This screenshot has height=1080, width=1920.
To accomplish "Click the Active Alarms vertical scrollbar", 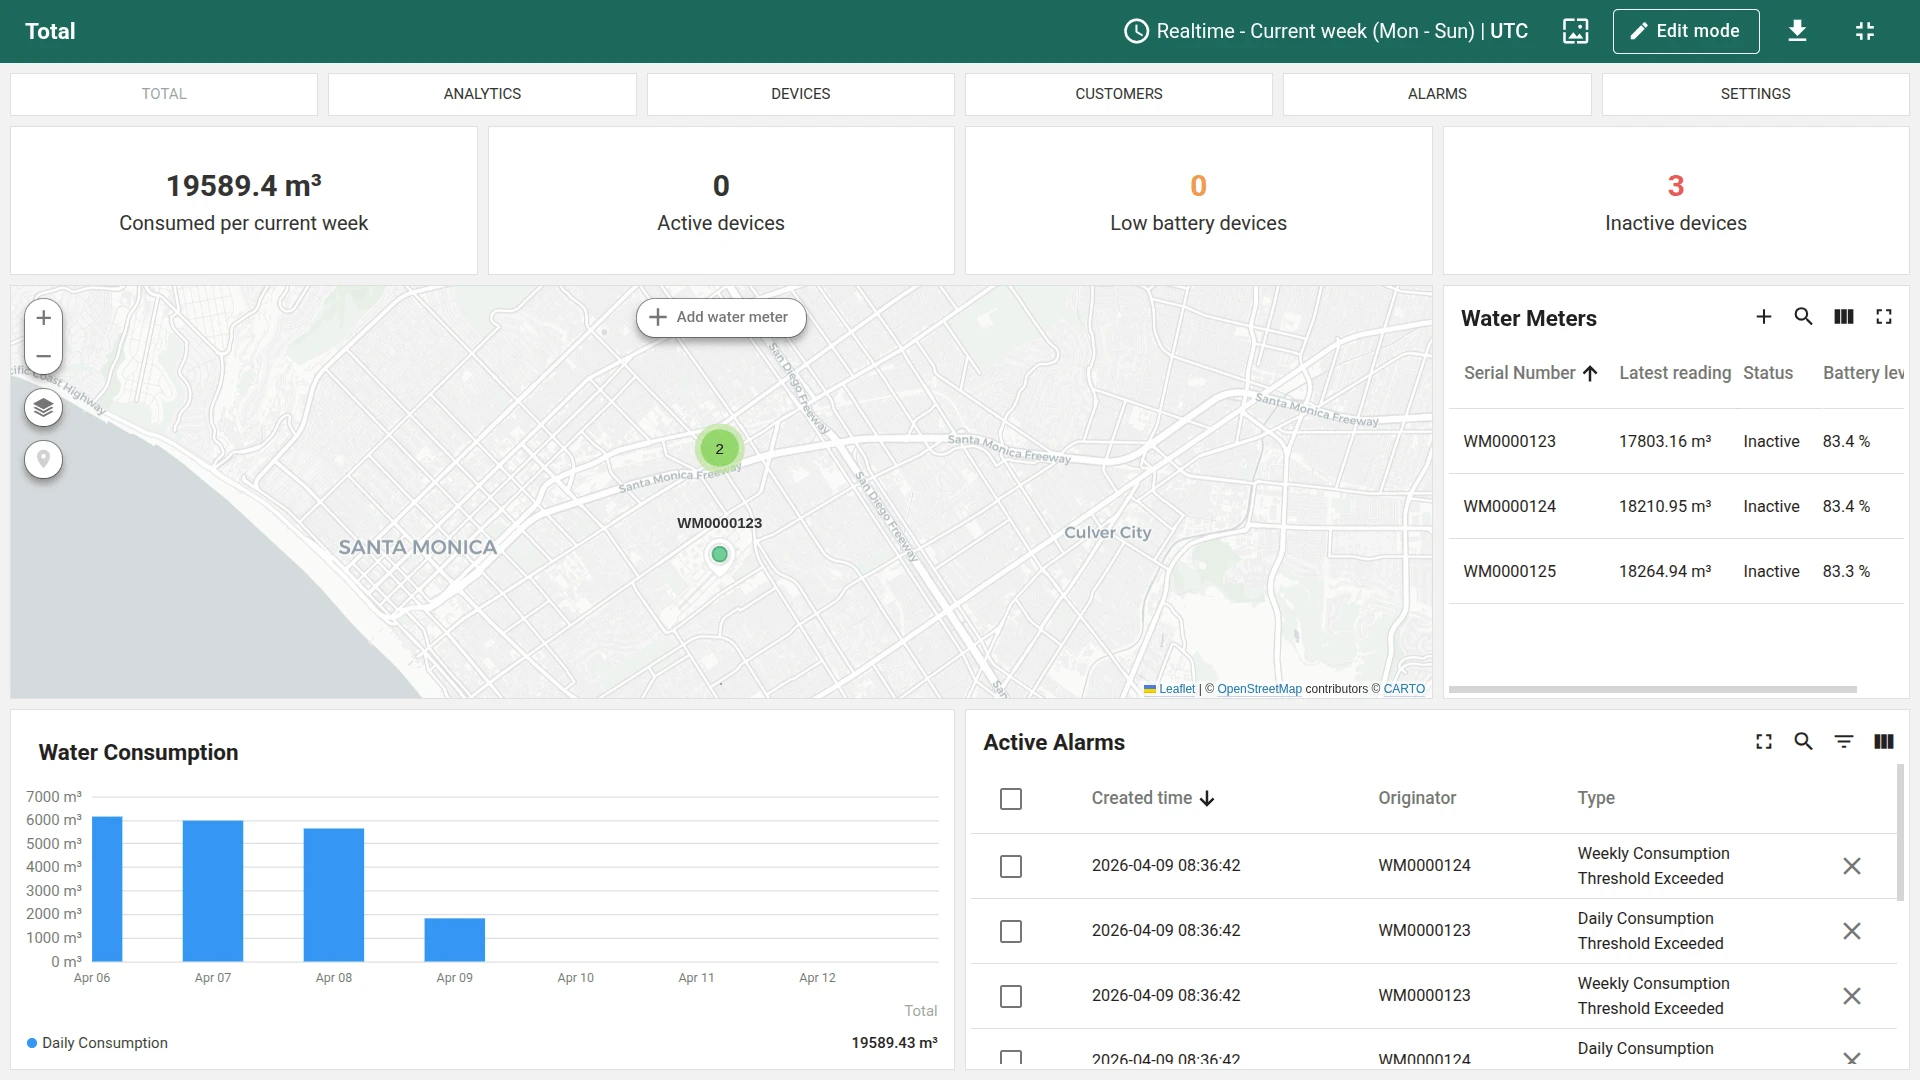I will 1900,832.
